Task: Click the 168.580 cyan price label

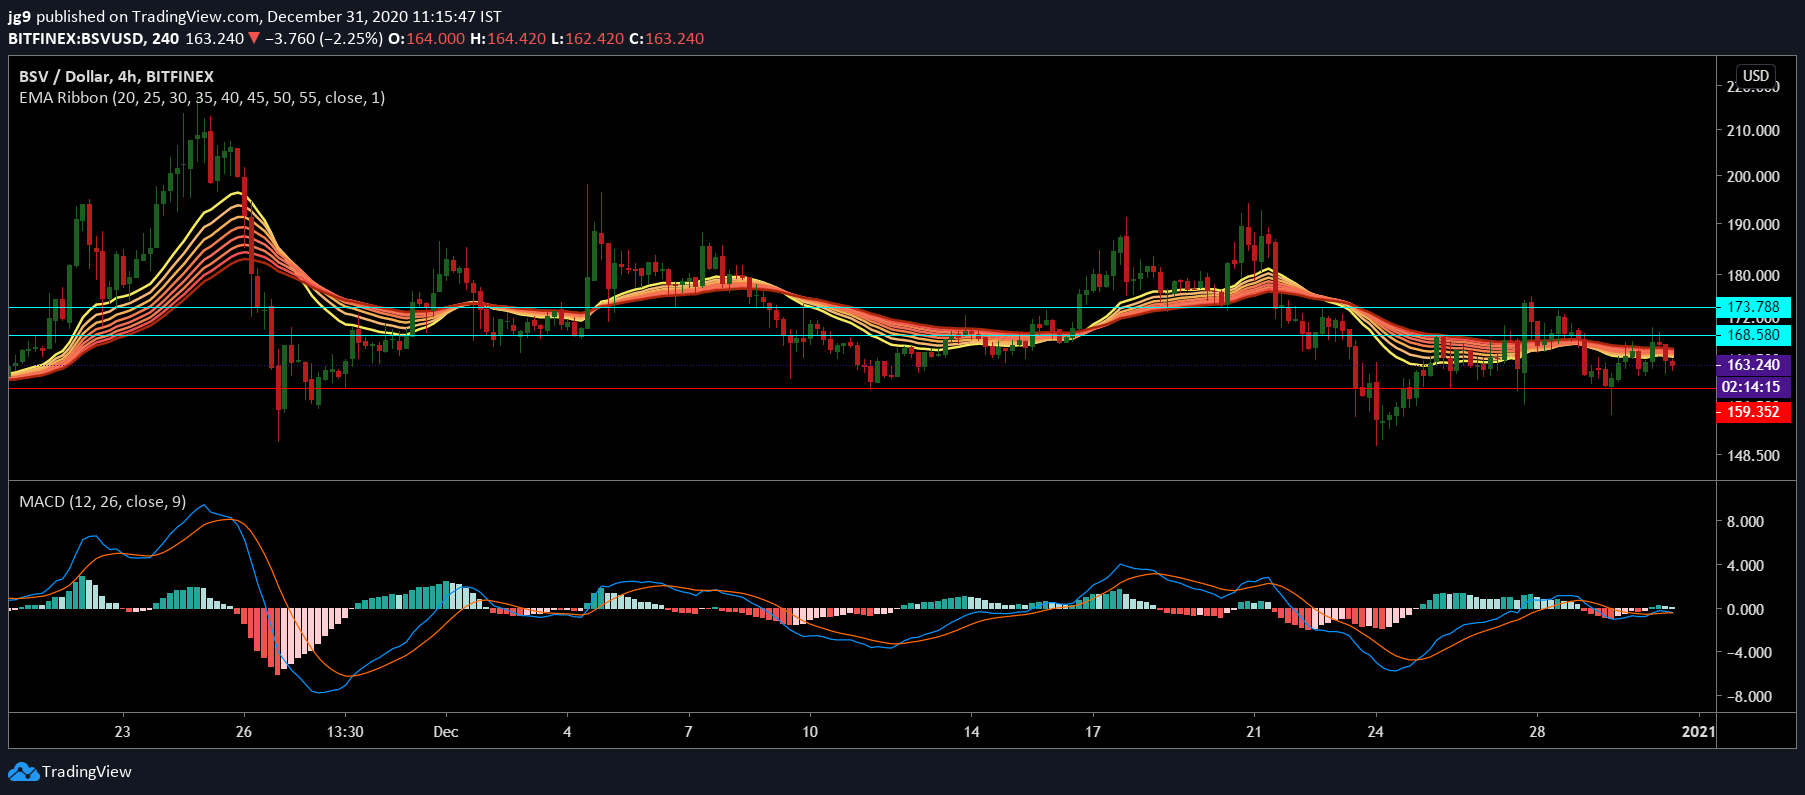Action: click(1753, 335)
